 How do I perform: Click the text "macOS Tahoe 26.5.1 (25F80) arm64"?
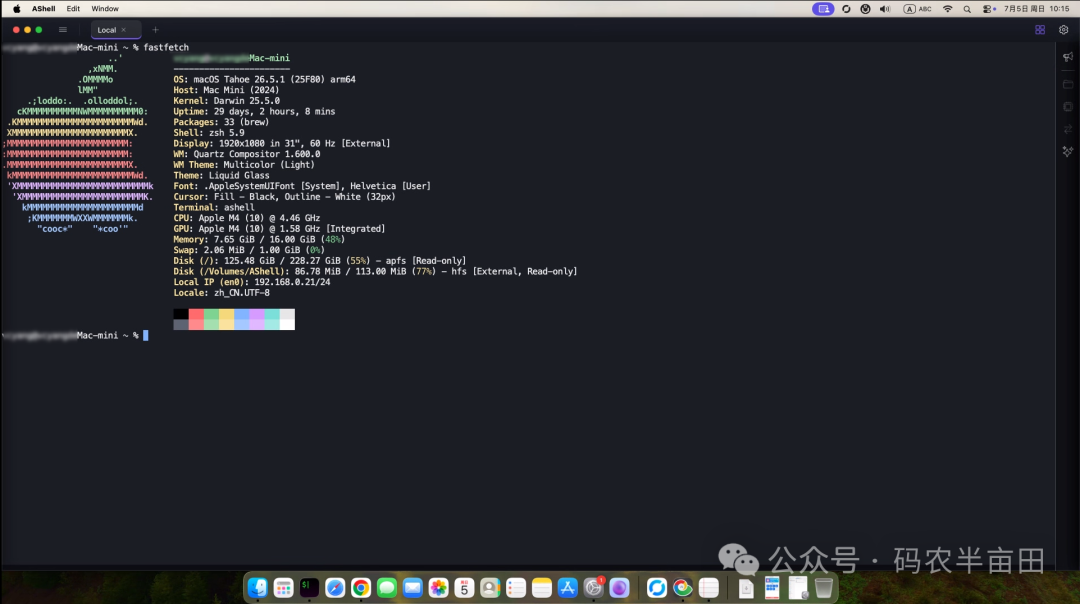274,79
